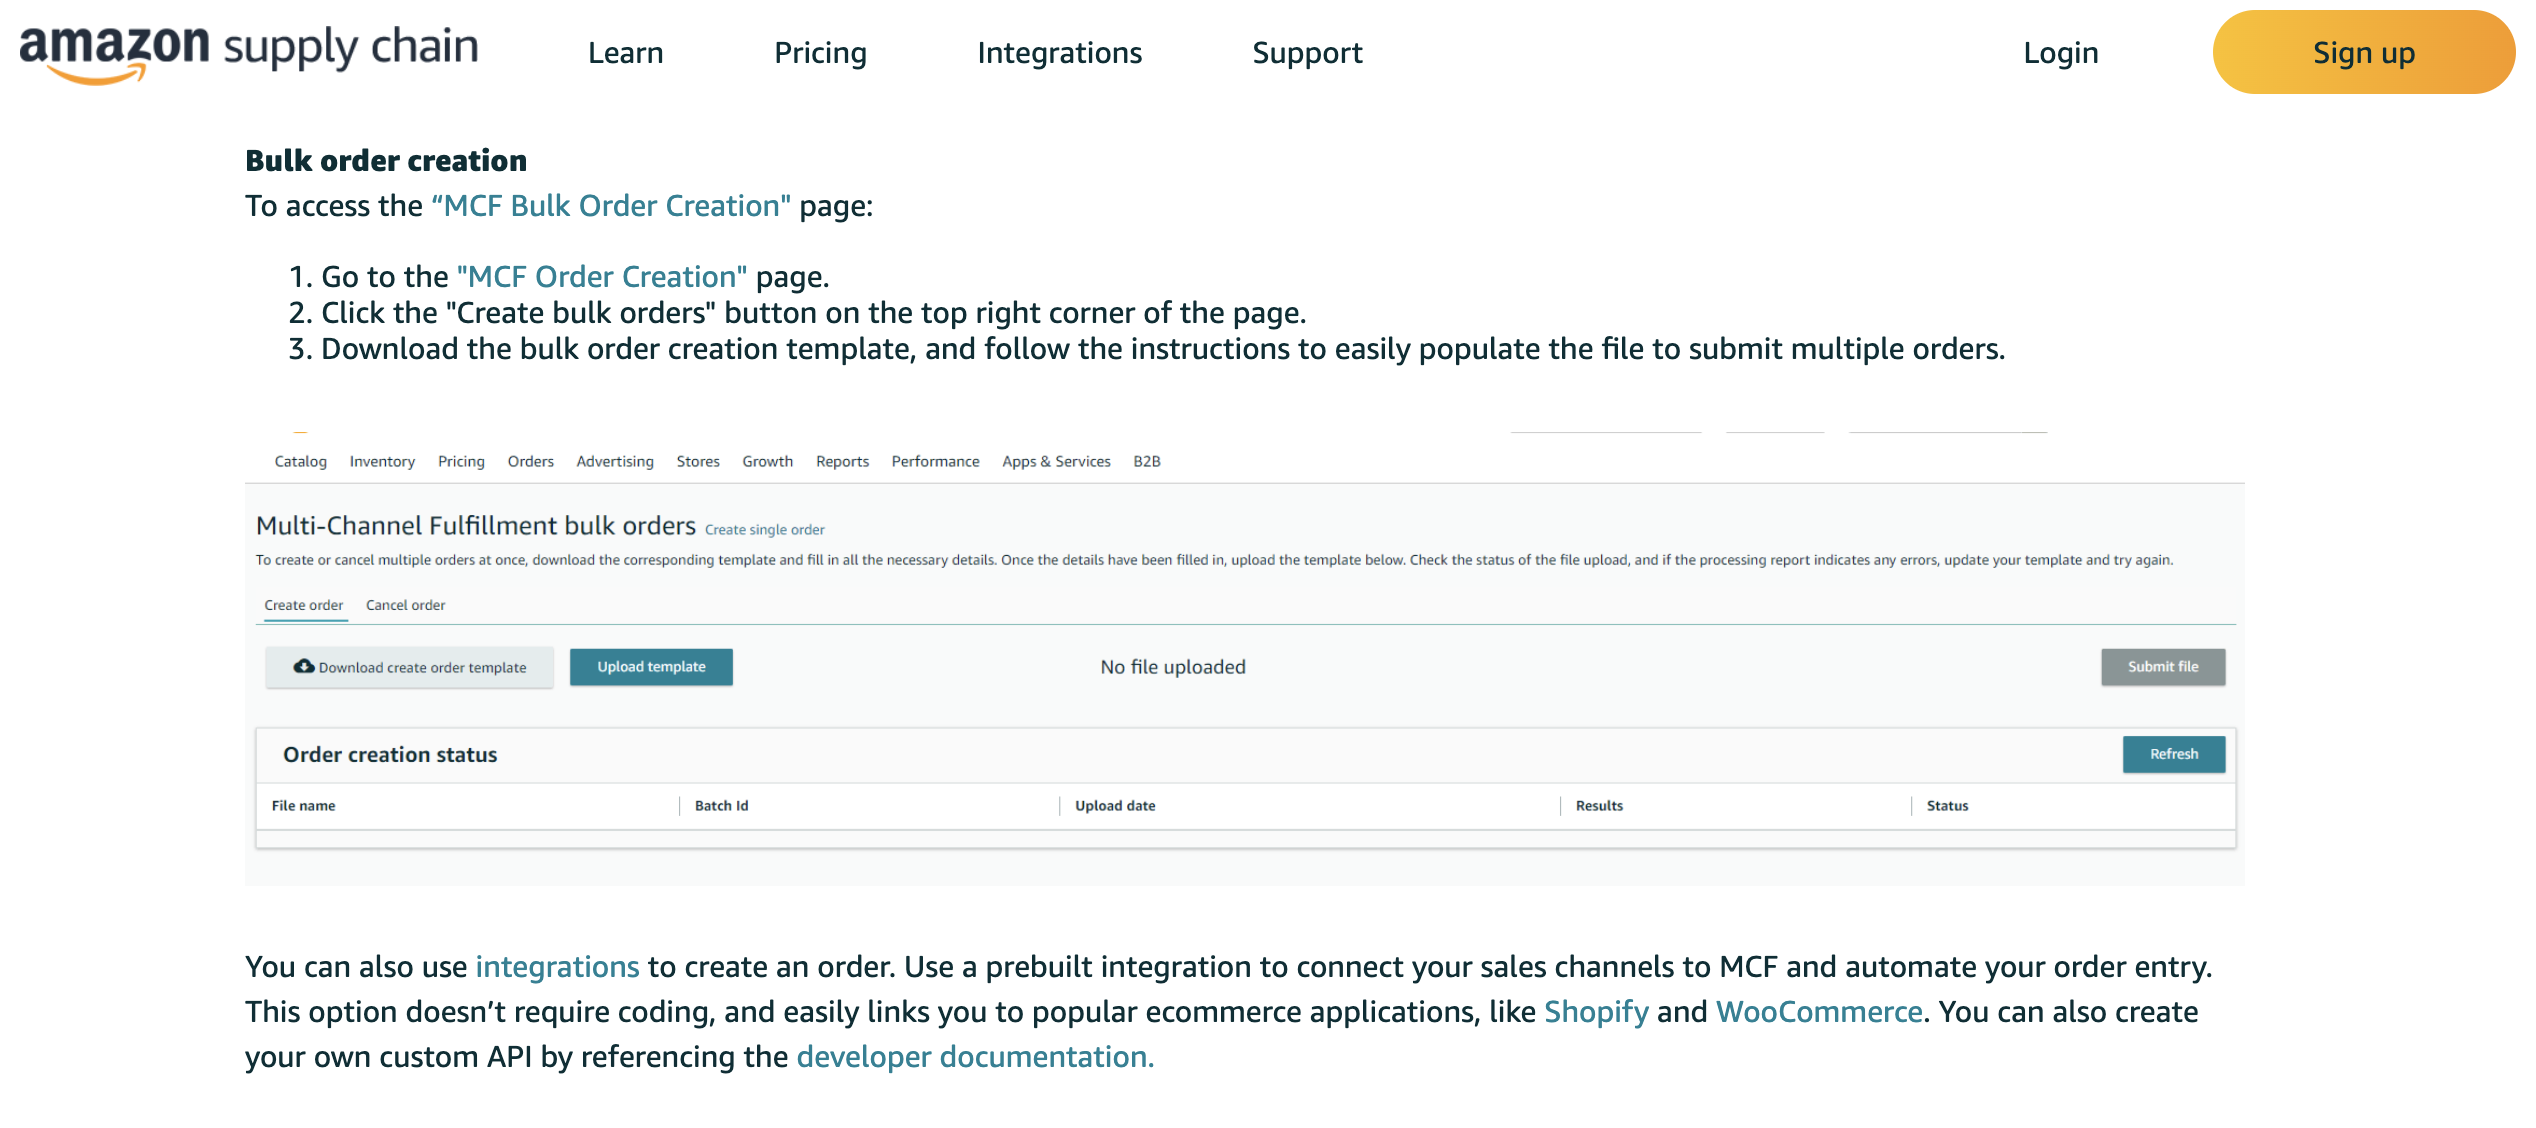2536x1128 pixels.
Task: Click the integrations hyperlink in paragraph
Action: [557, 967]
